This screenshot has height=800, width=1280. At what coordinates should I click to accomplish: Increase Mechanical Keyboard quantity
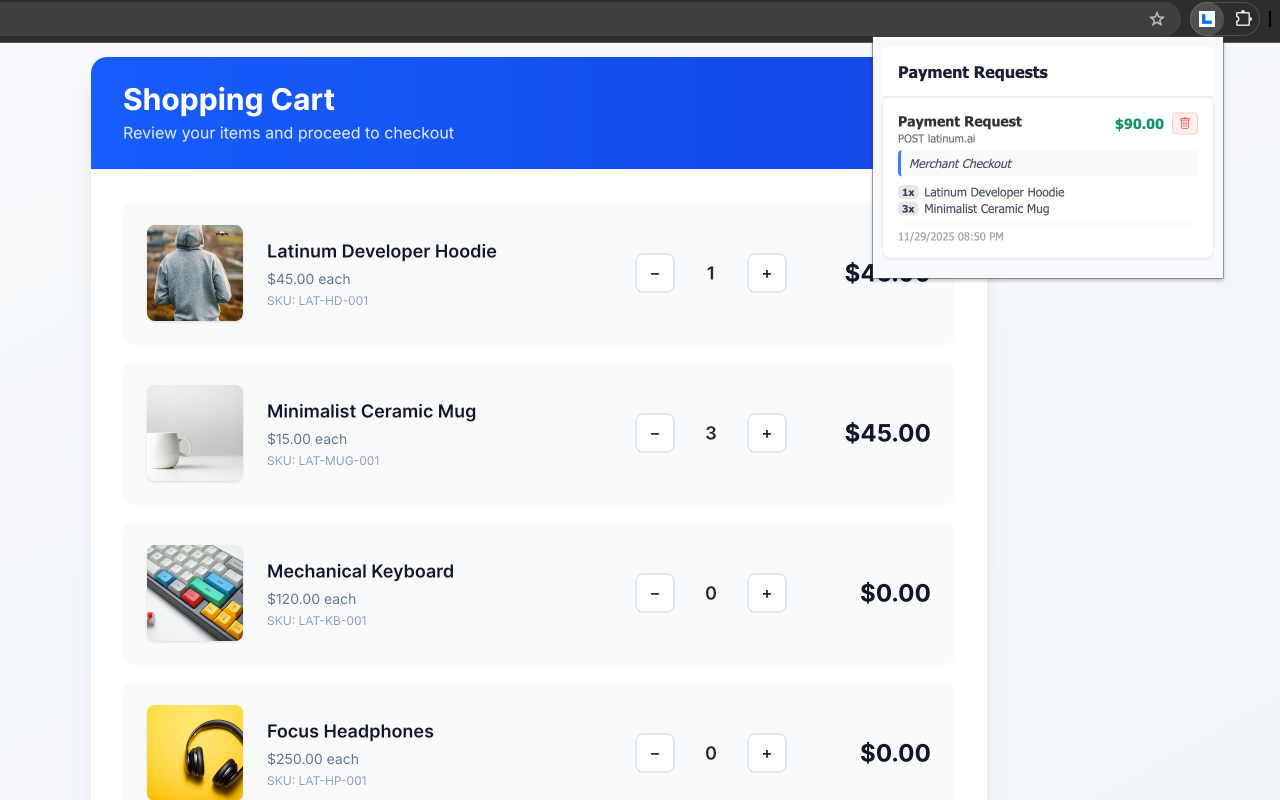click(766, 593)
